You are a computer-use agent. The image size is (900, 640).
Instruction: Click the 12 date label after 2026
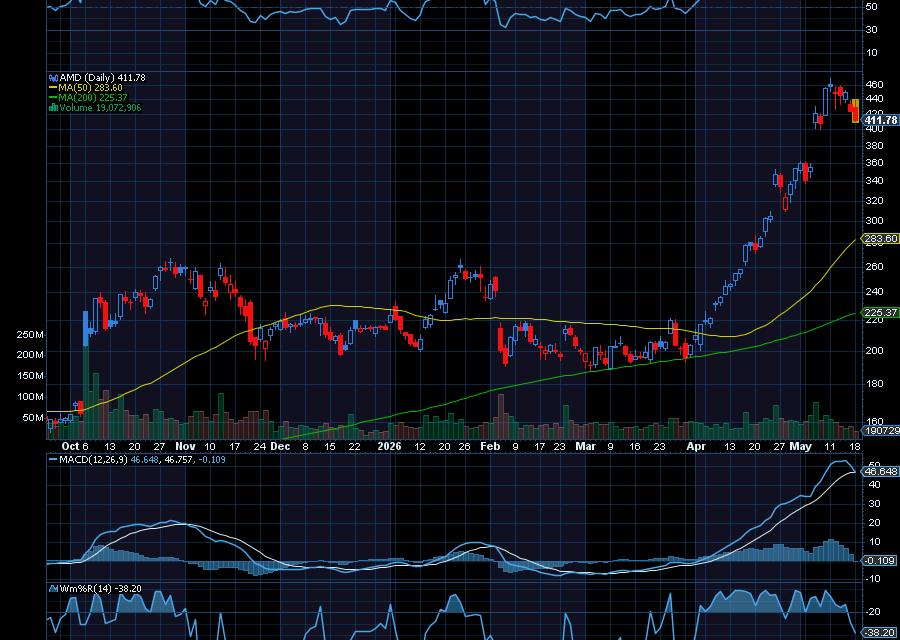click(x=420, y=447)
